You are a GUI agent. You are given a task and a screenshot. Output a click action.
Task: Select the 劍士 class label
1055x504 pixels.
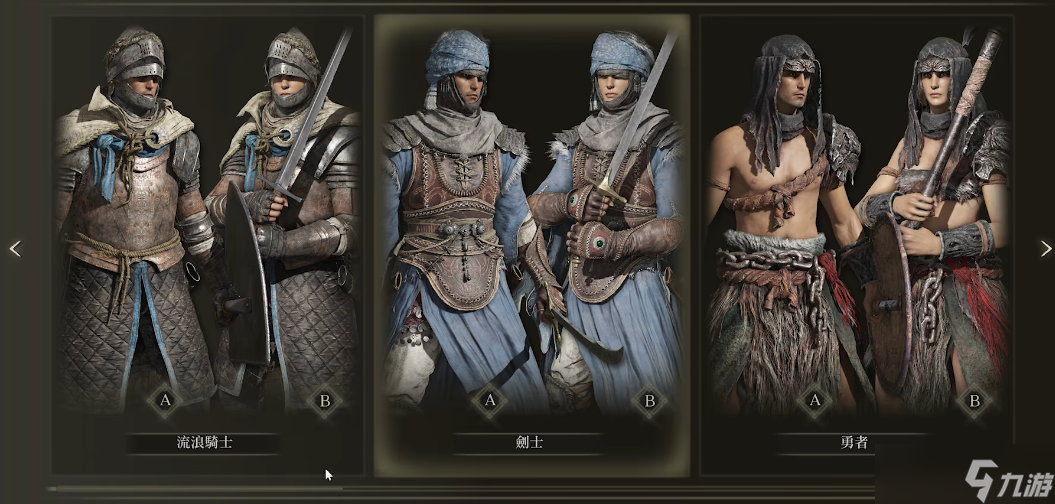tap(529, 443)
